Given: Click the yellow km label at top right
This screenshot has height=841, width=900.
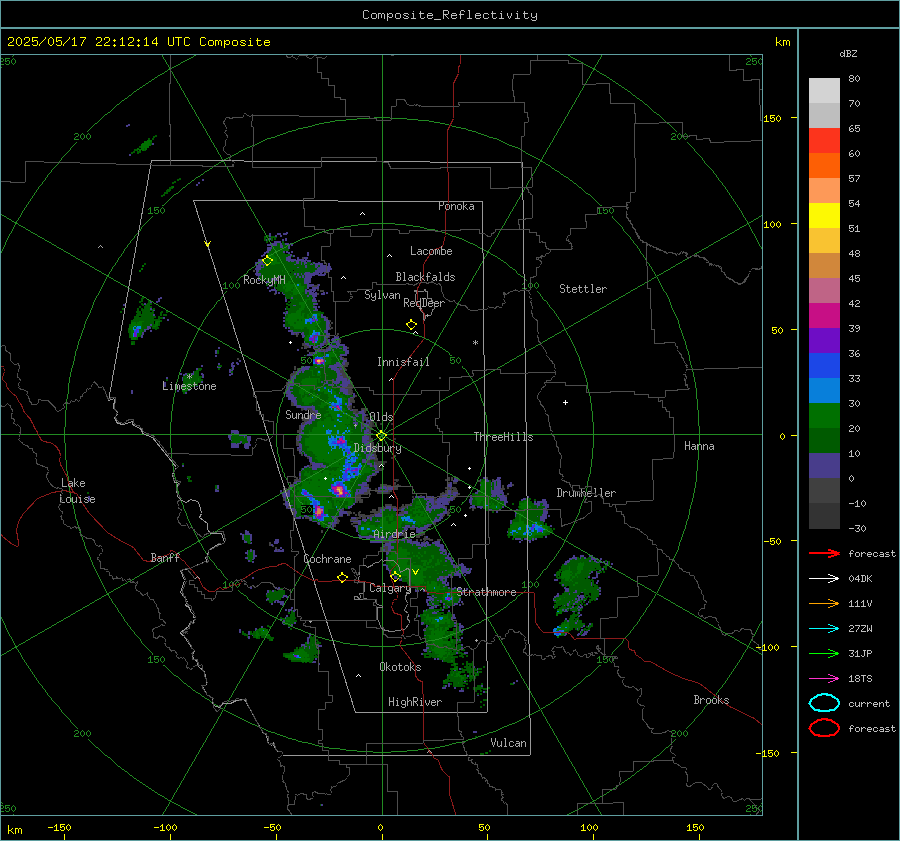Looking at the screenshot, I should click(782, 42).
